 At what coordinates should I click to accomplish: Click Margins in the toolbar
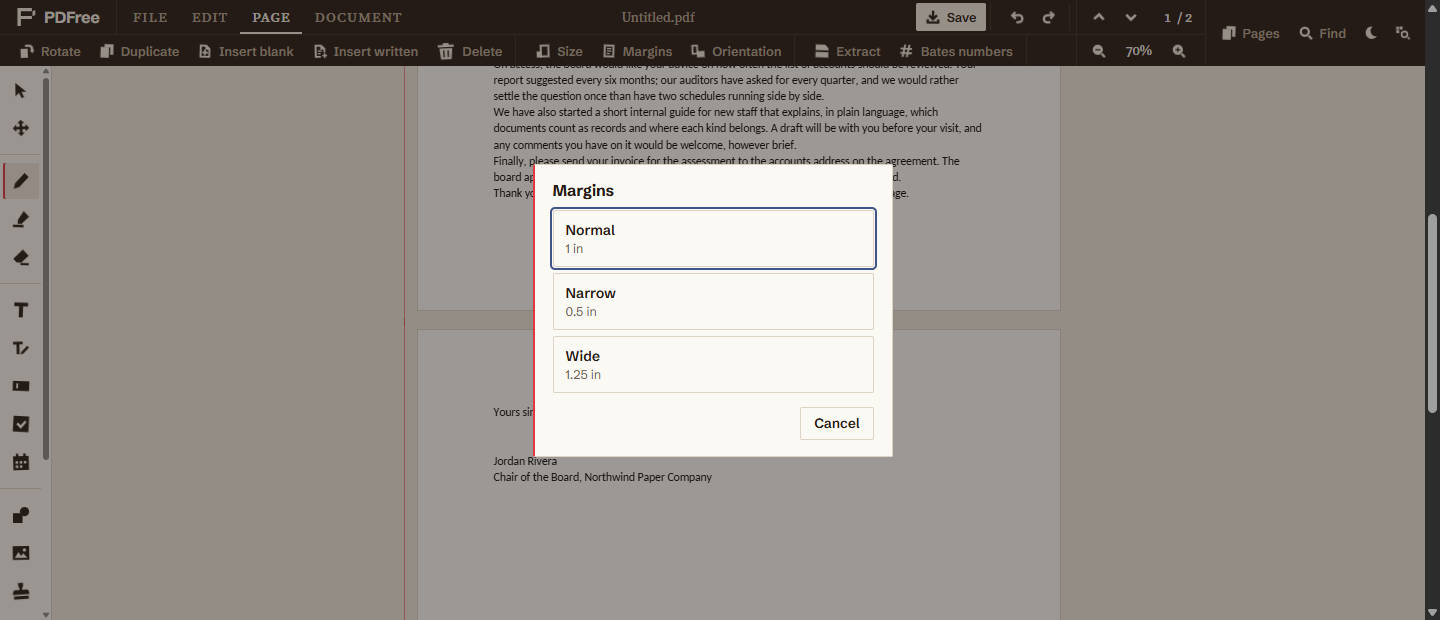click(637, 51)
